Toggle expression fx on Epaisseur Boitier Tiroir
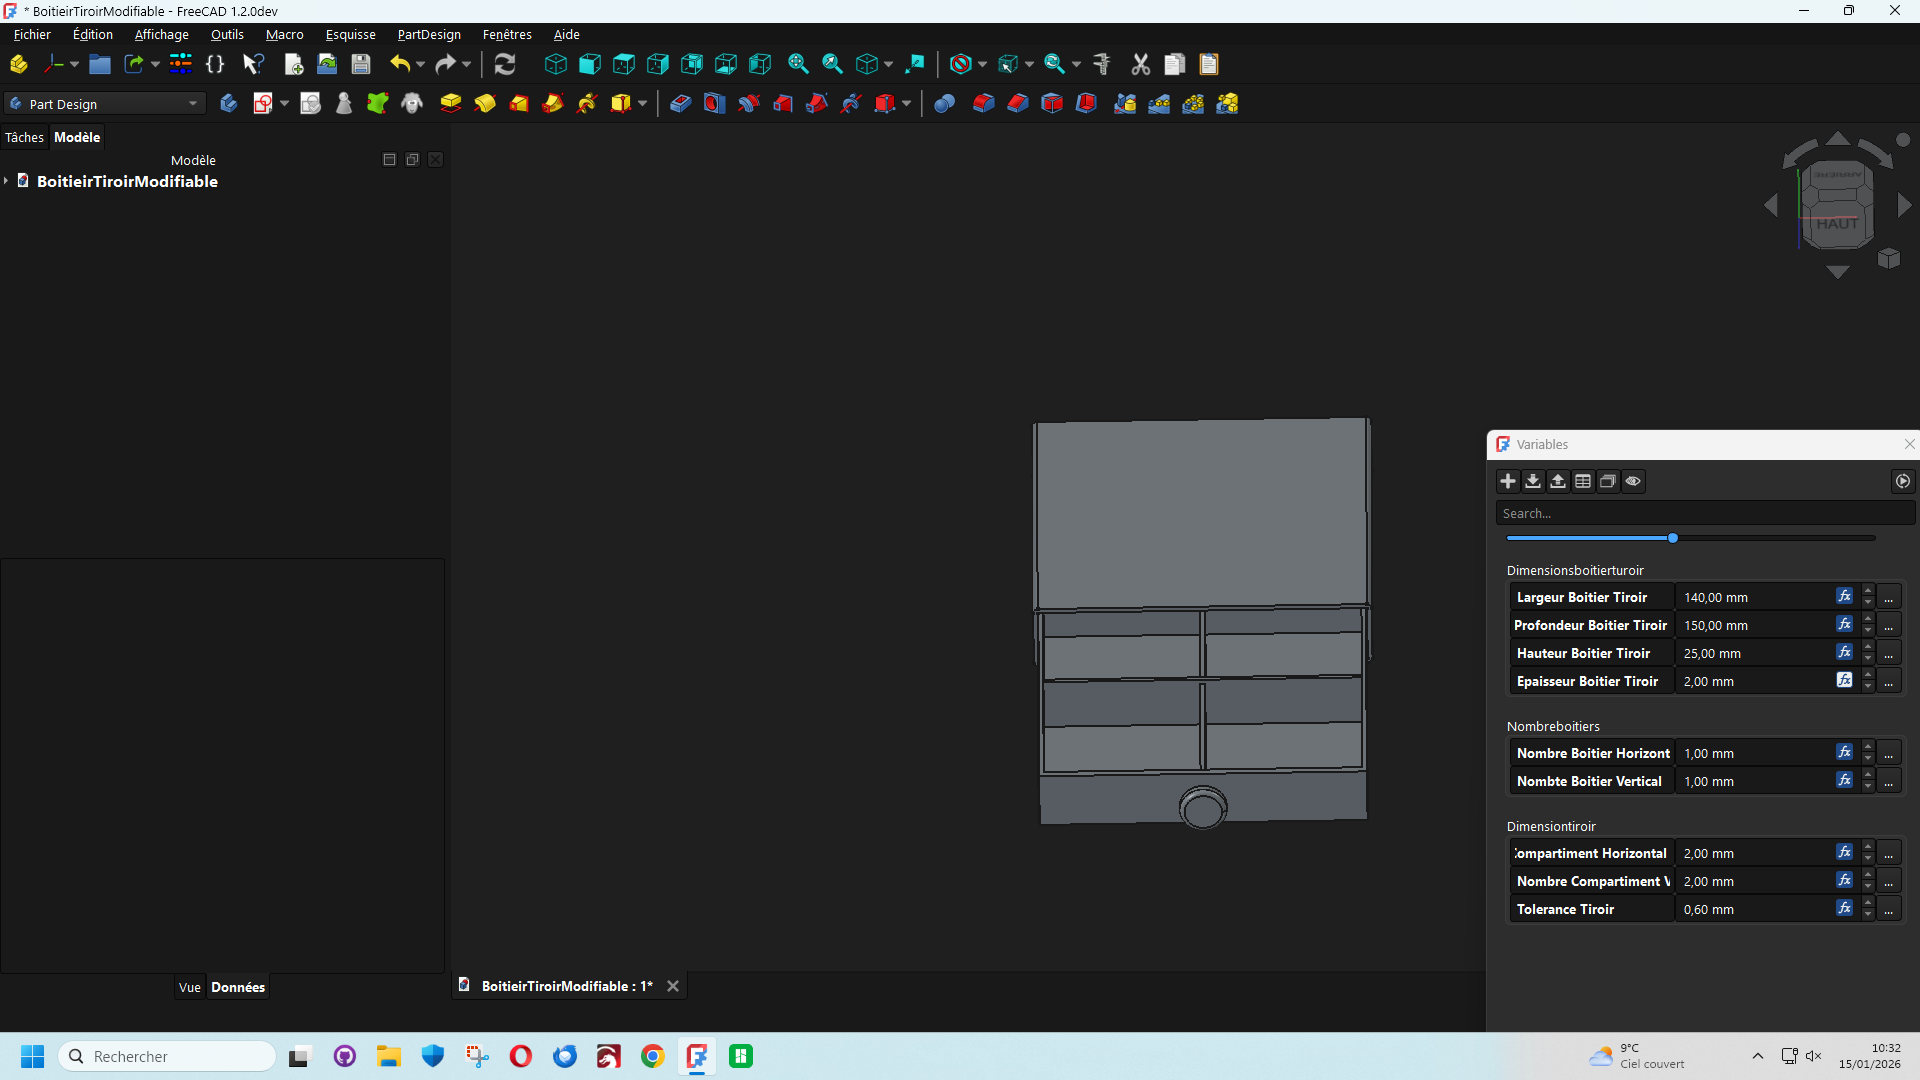Screen dimensions: 1920x1080 tap(1844, 680)
